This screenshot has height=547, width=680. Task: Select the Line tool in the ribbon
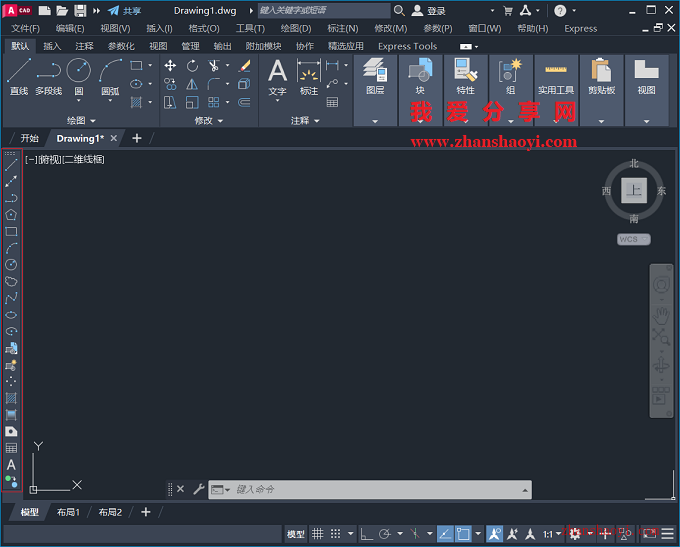[19, 76]
